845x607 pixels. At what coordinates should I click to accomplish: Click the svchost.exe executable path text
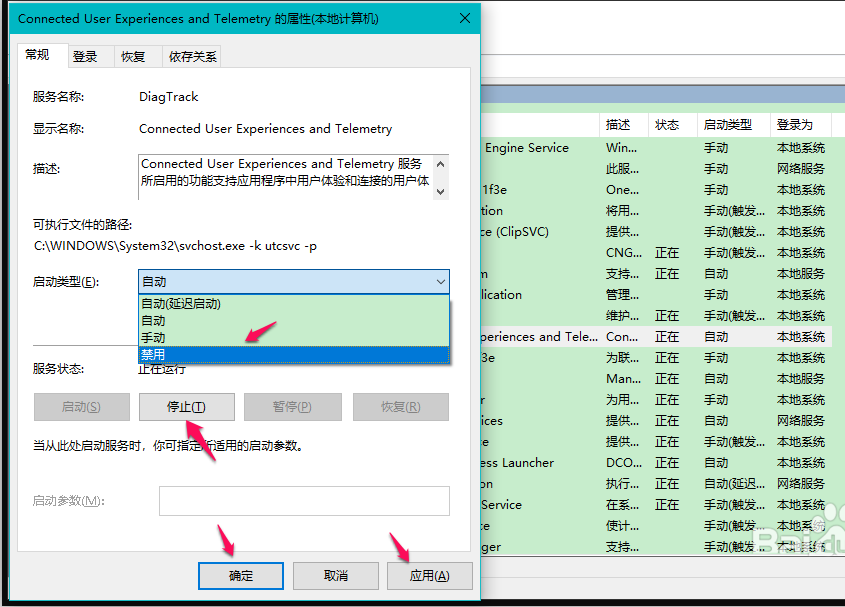point(175,246)
